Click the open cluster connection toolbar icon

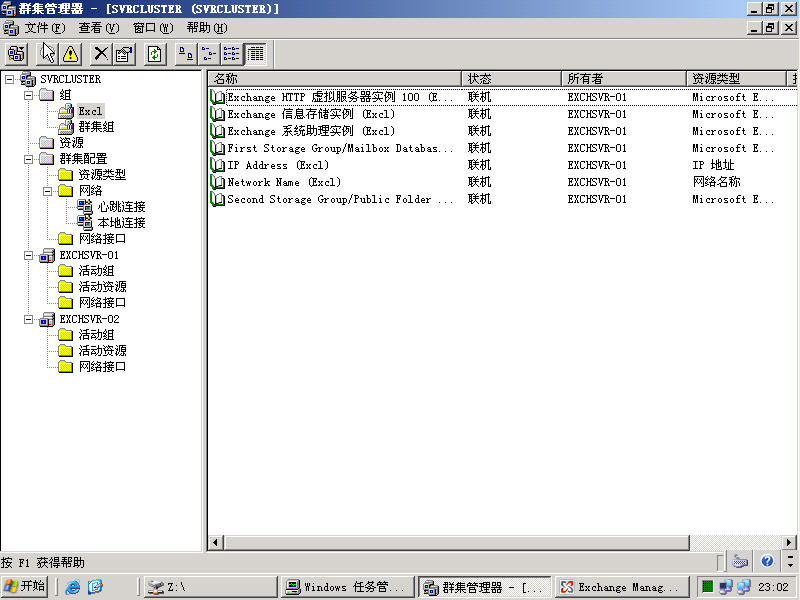click(x=17, y=54)
